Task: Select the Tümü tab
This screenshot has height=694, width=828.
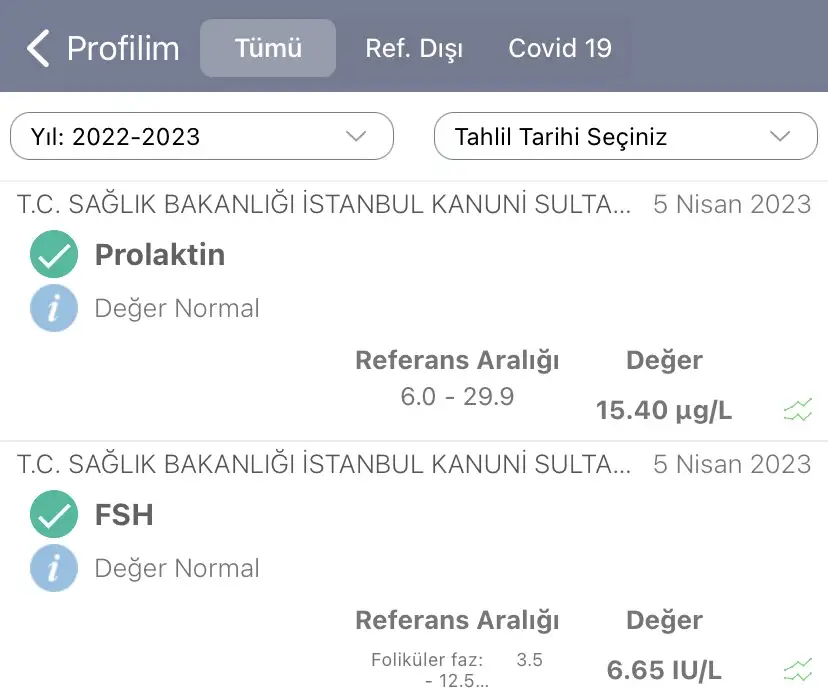Action: pyautogui.click(x=268, y=48)
